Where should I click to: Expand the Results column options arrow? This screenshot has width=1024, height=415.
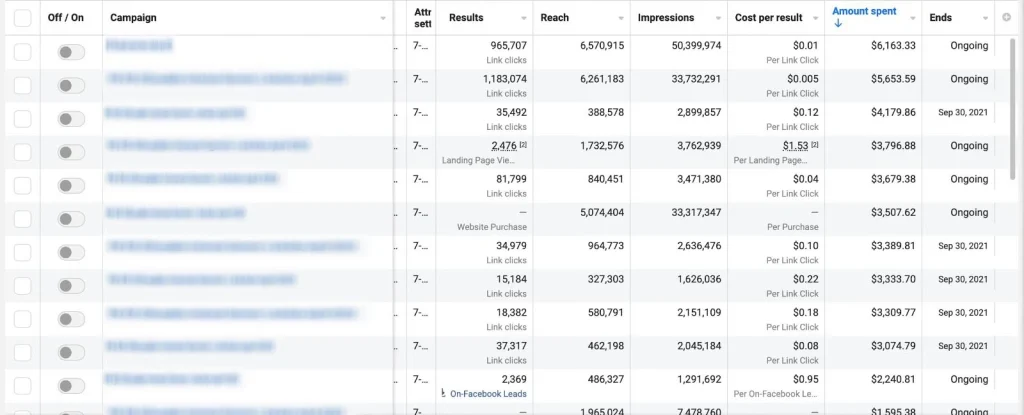(x=525, y=18)
